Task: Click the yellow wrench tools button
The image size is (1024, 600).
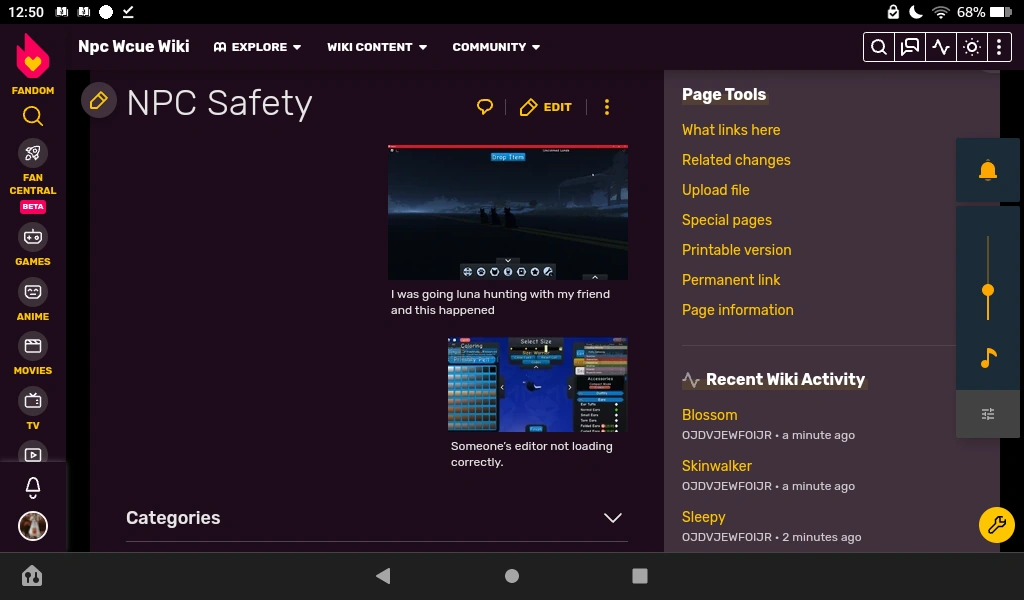Action: [x=997, y=525]
